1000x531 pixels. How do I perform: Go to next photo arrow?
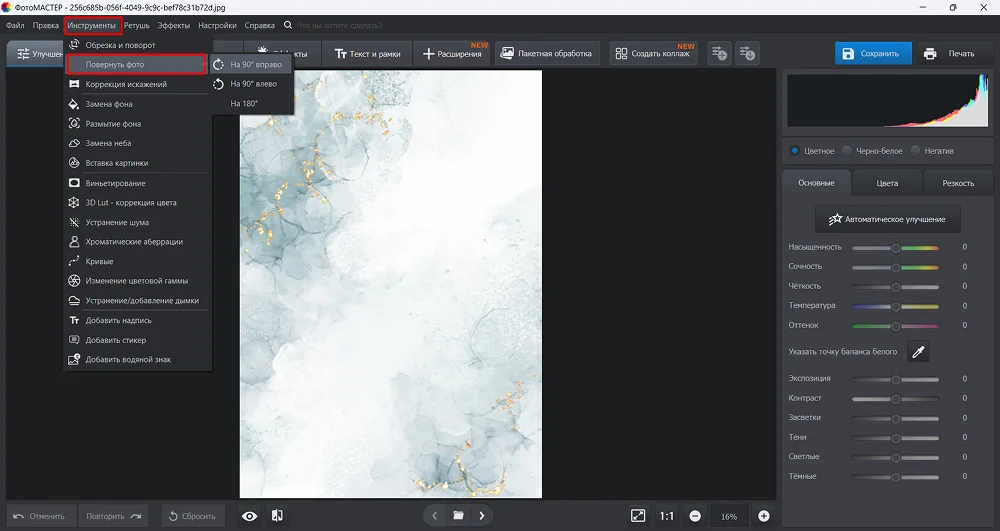(x=482, y=516)
